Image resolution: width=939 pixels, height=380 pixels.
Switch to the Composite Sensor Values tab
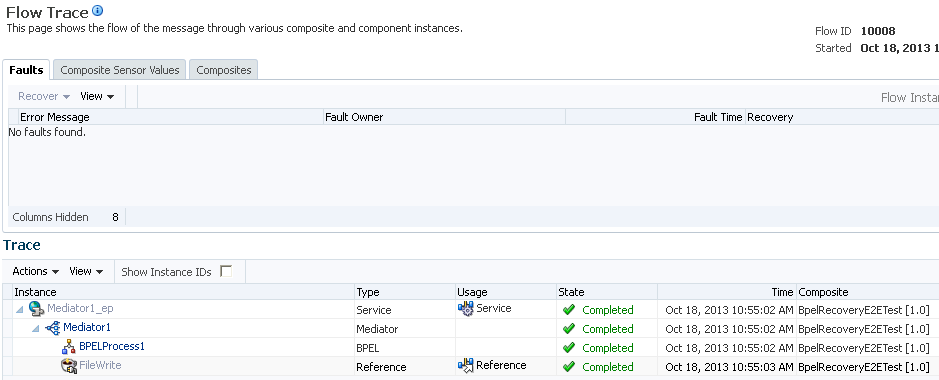(120, 70)
